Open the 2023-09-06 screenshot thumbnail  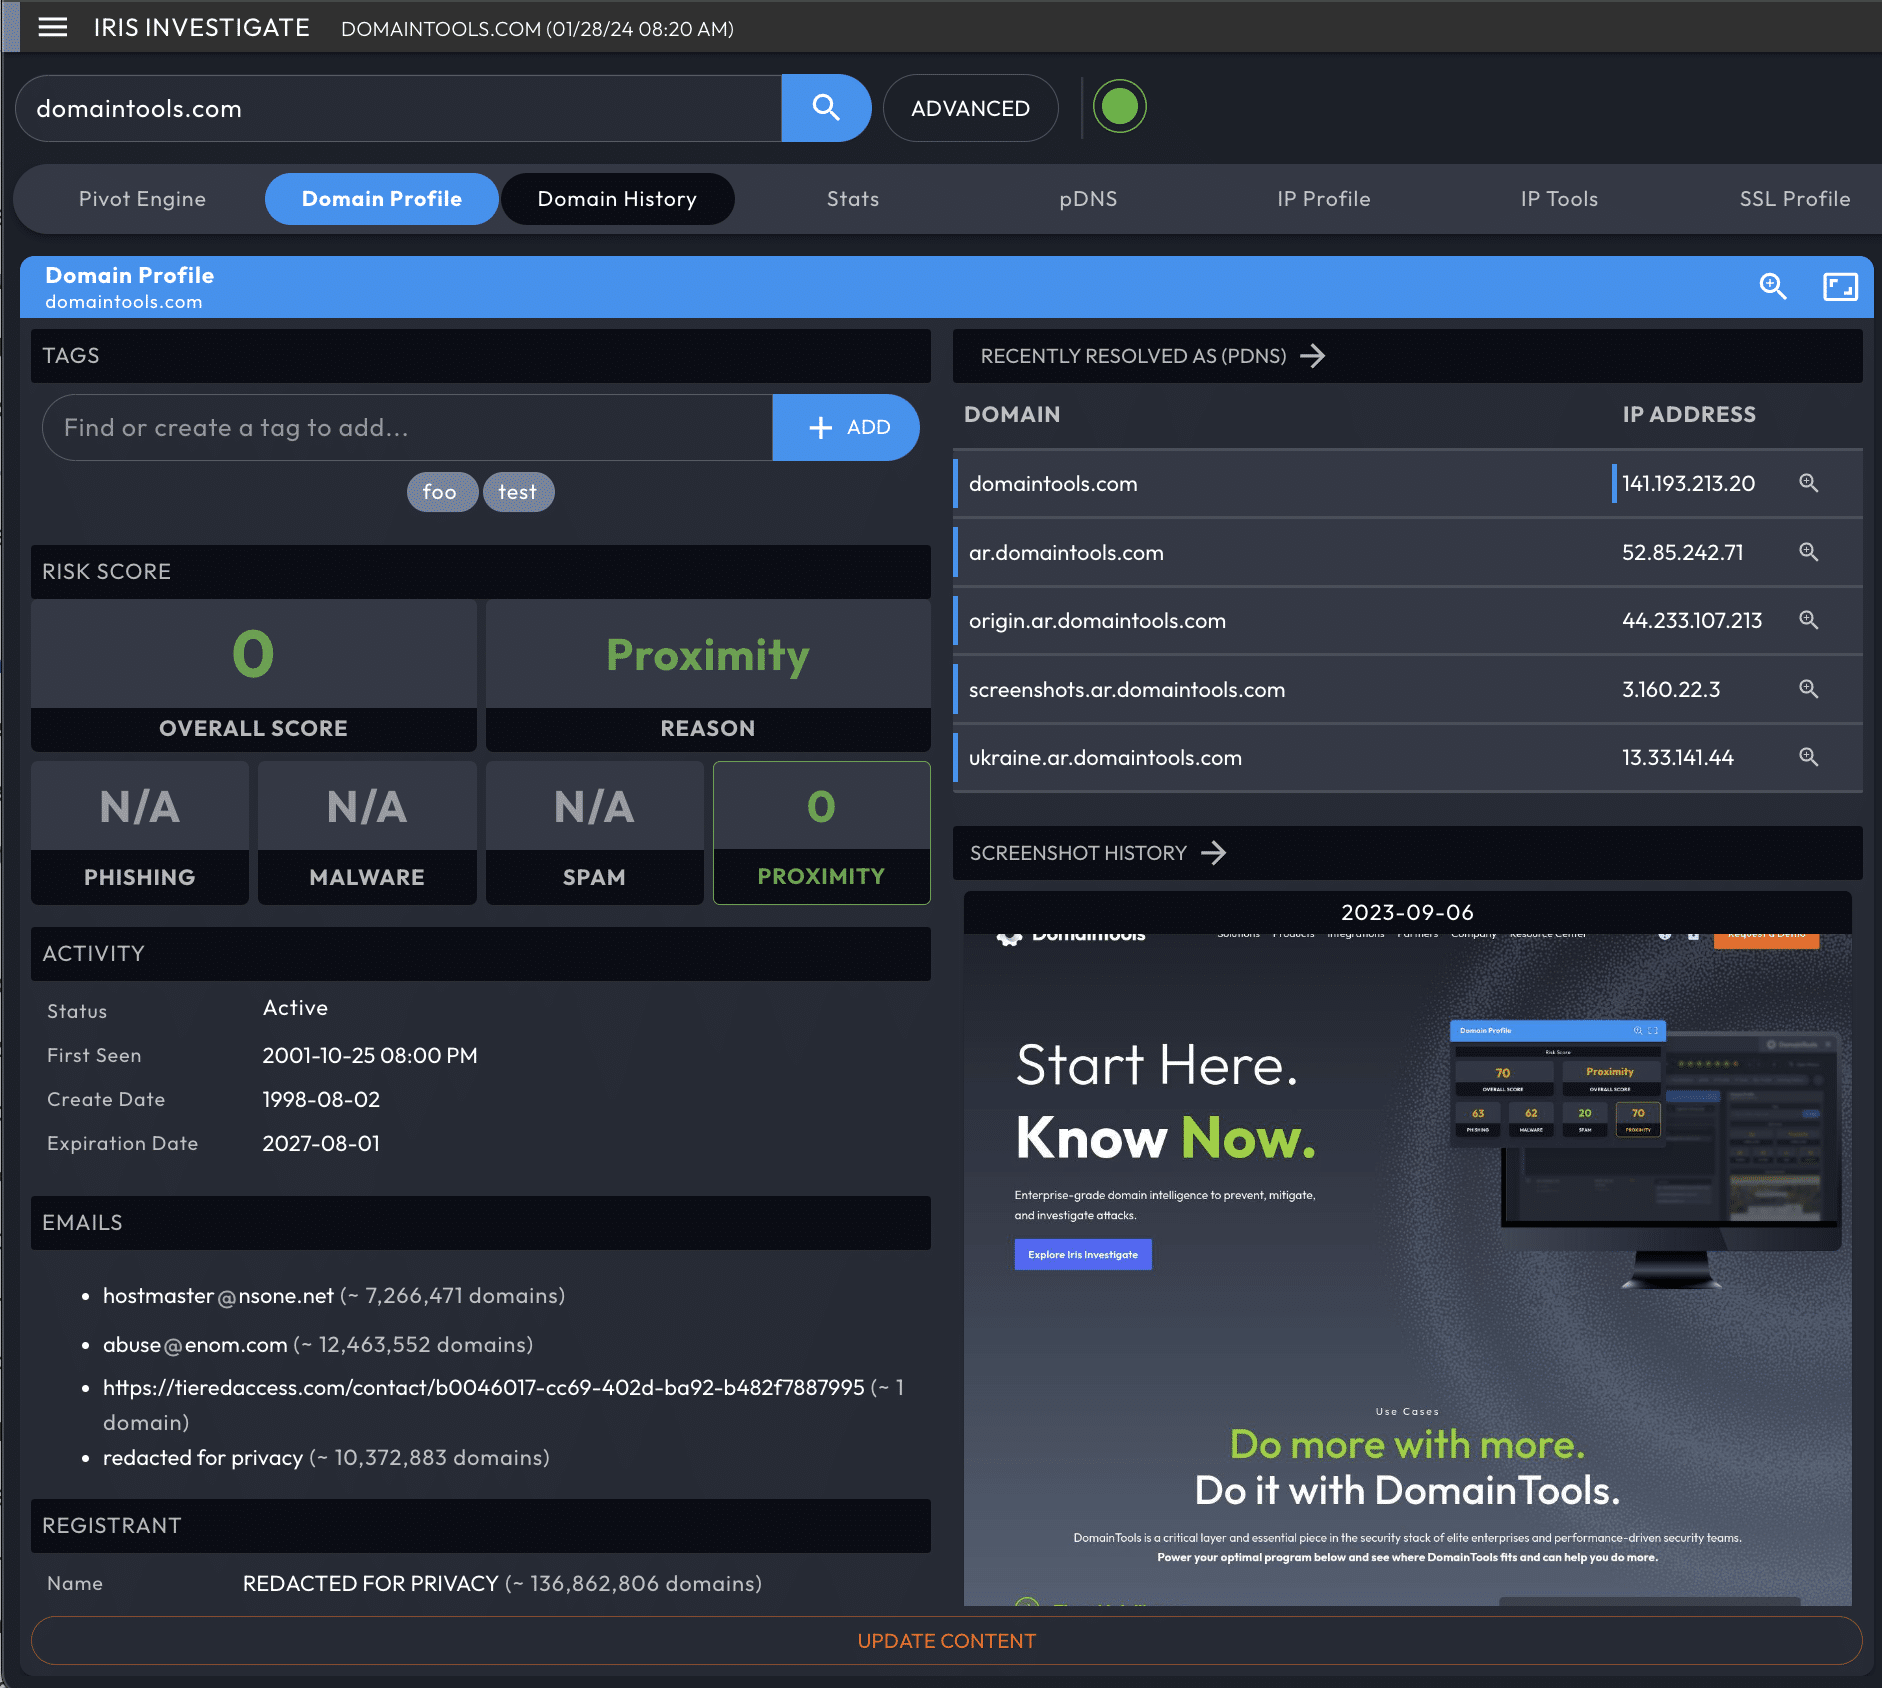click(1407, 1248)
